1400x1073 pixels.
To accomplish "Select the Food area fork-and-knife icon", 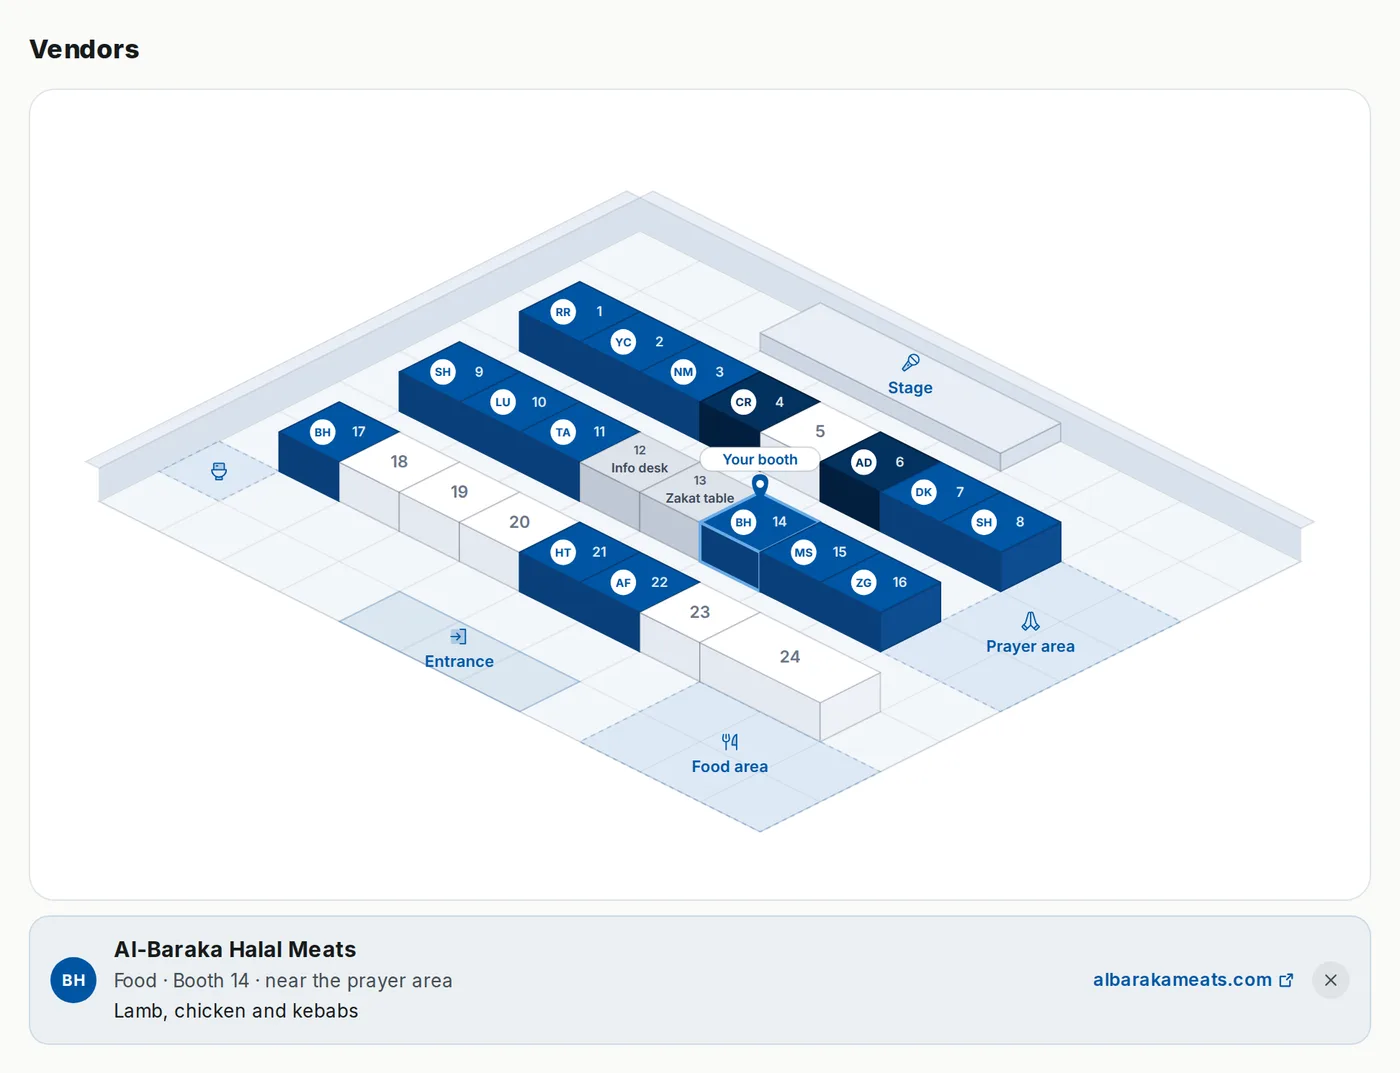I will (730, 741).
